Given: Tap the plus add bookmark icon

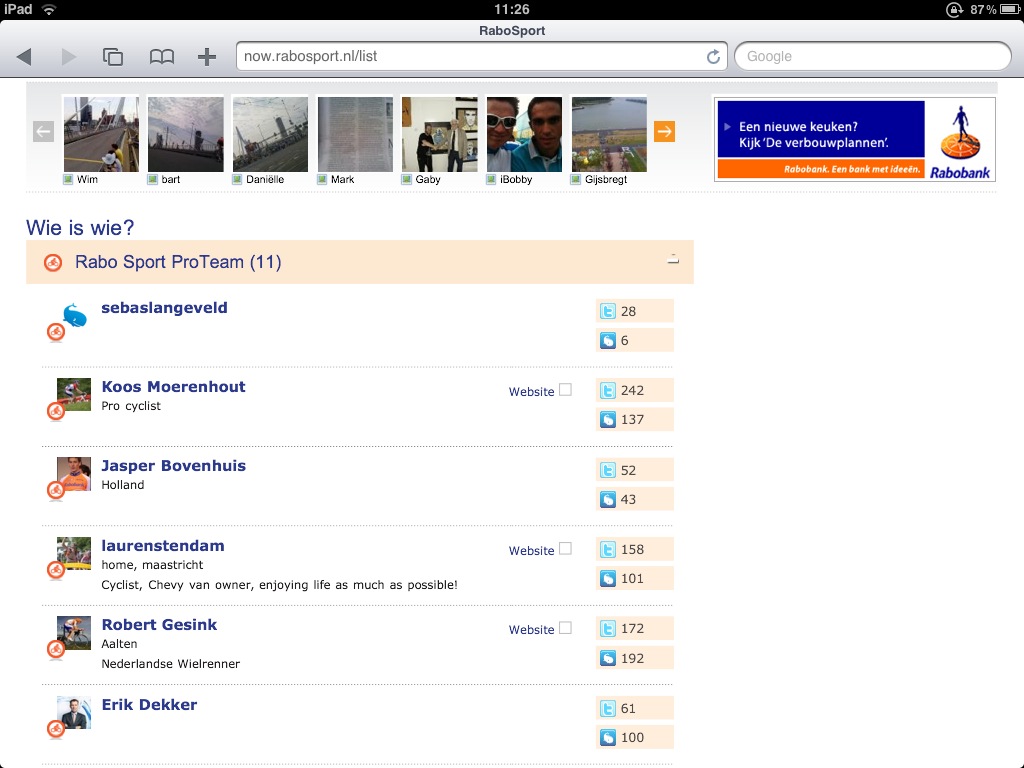Looking at the screenshot, I should [206, 57].
